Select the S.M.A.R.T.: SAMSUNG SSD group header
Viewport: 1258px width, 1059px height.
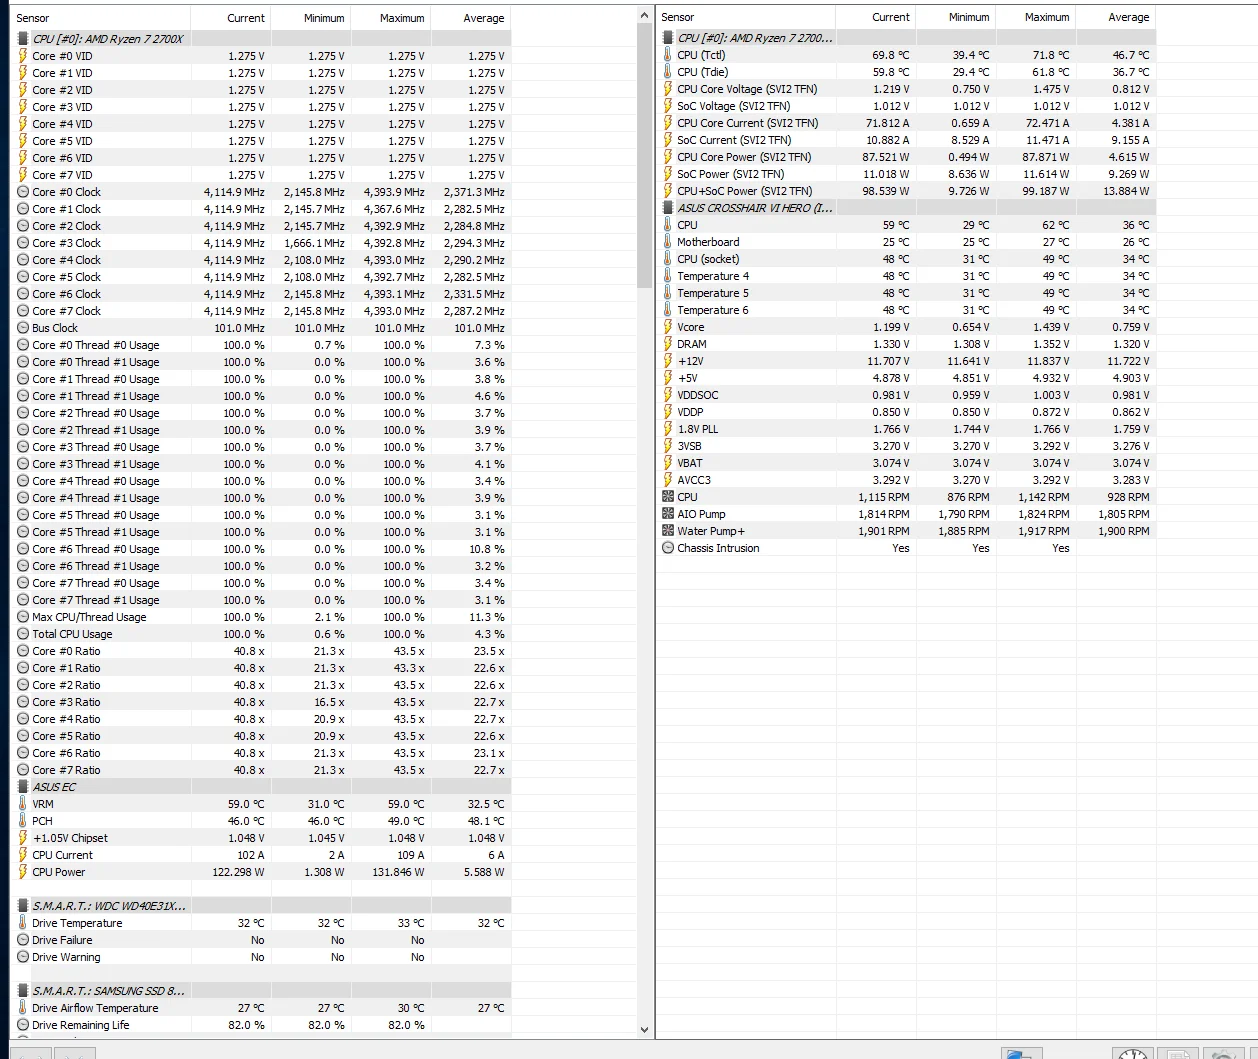click(109, 991)
